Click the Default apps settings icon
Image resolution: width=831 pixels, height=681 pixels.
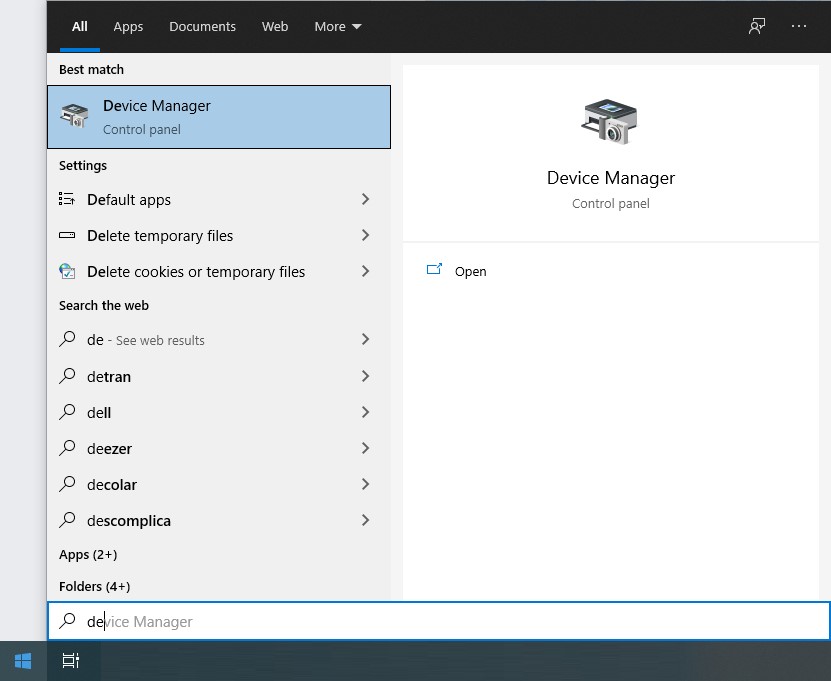click(x=67, y=199)
